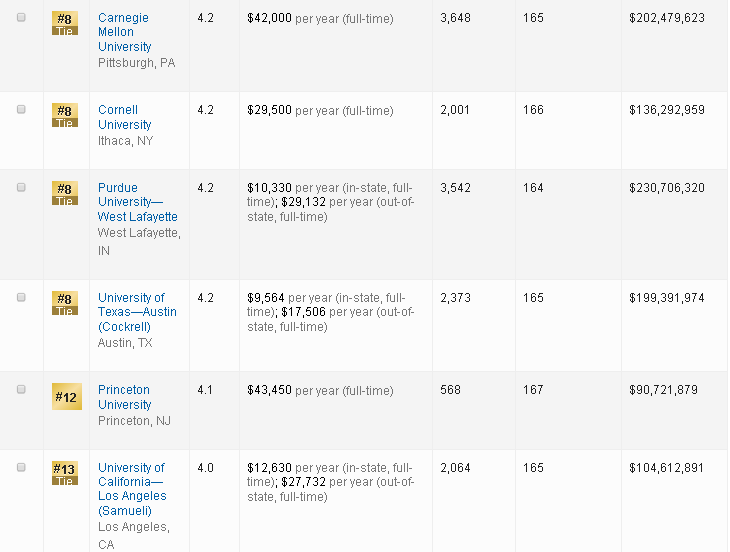
Task: Click Cornell University's #8 Tie rank badge
Action: (x=64, y=115)
